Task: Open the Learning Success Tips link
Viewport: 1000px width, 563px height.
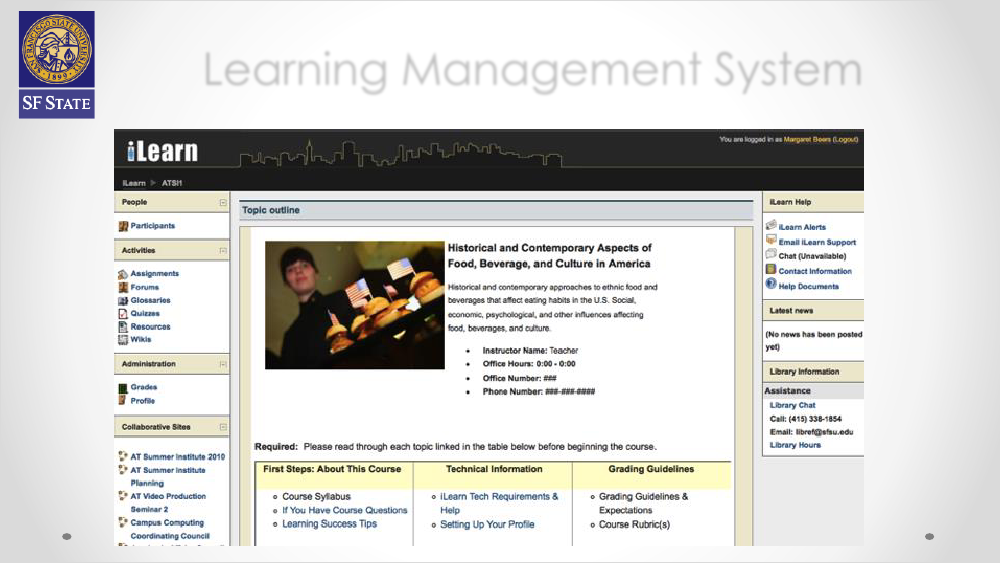Action: [x=329, y=524]
